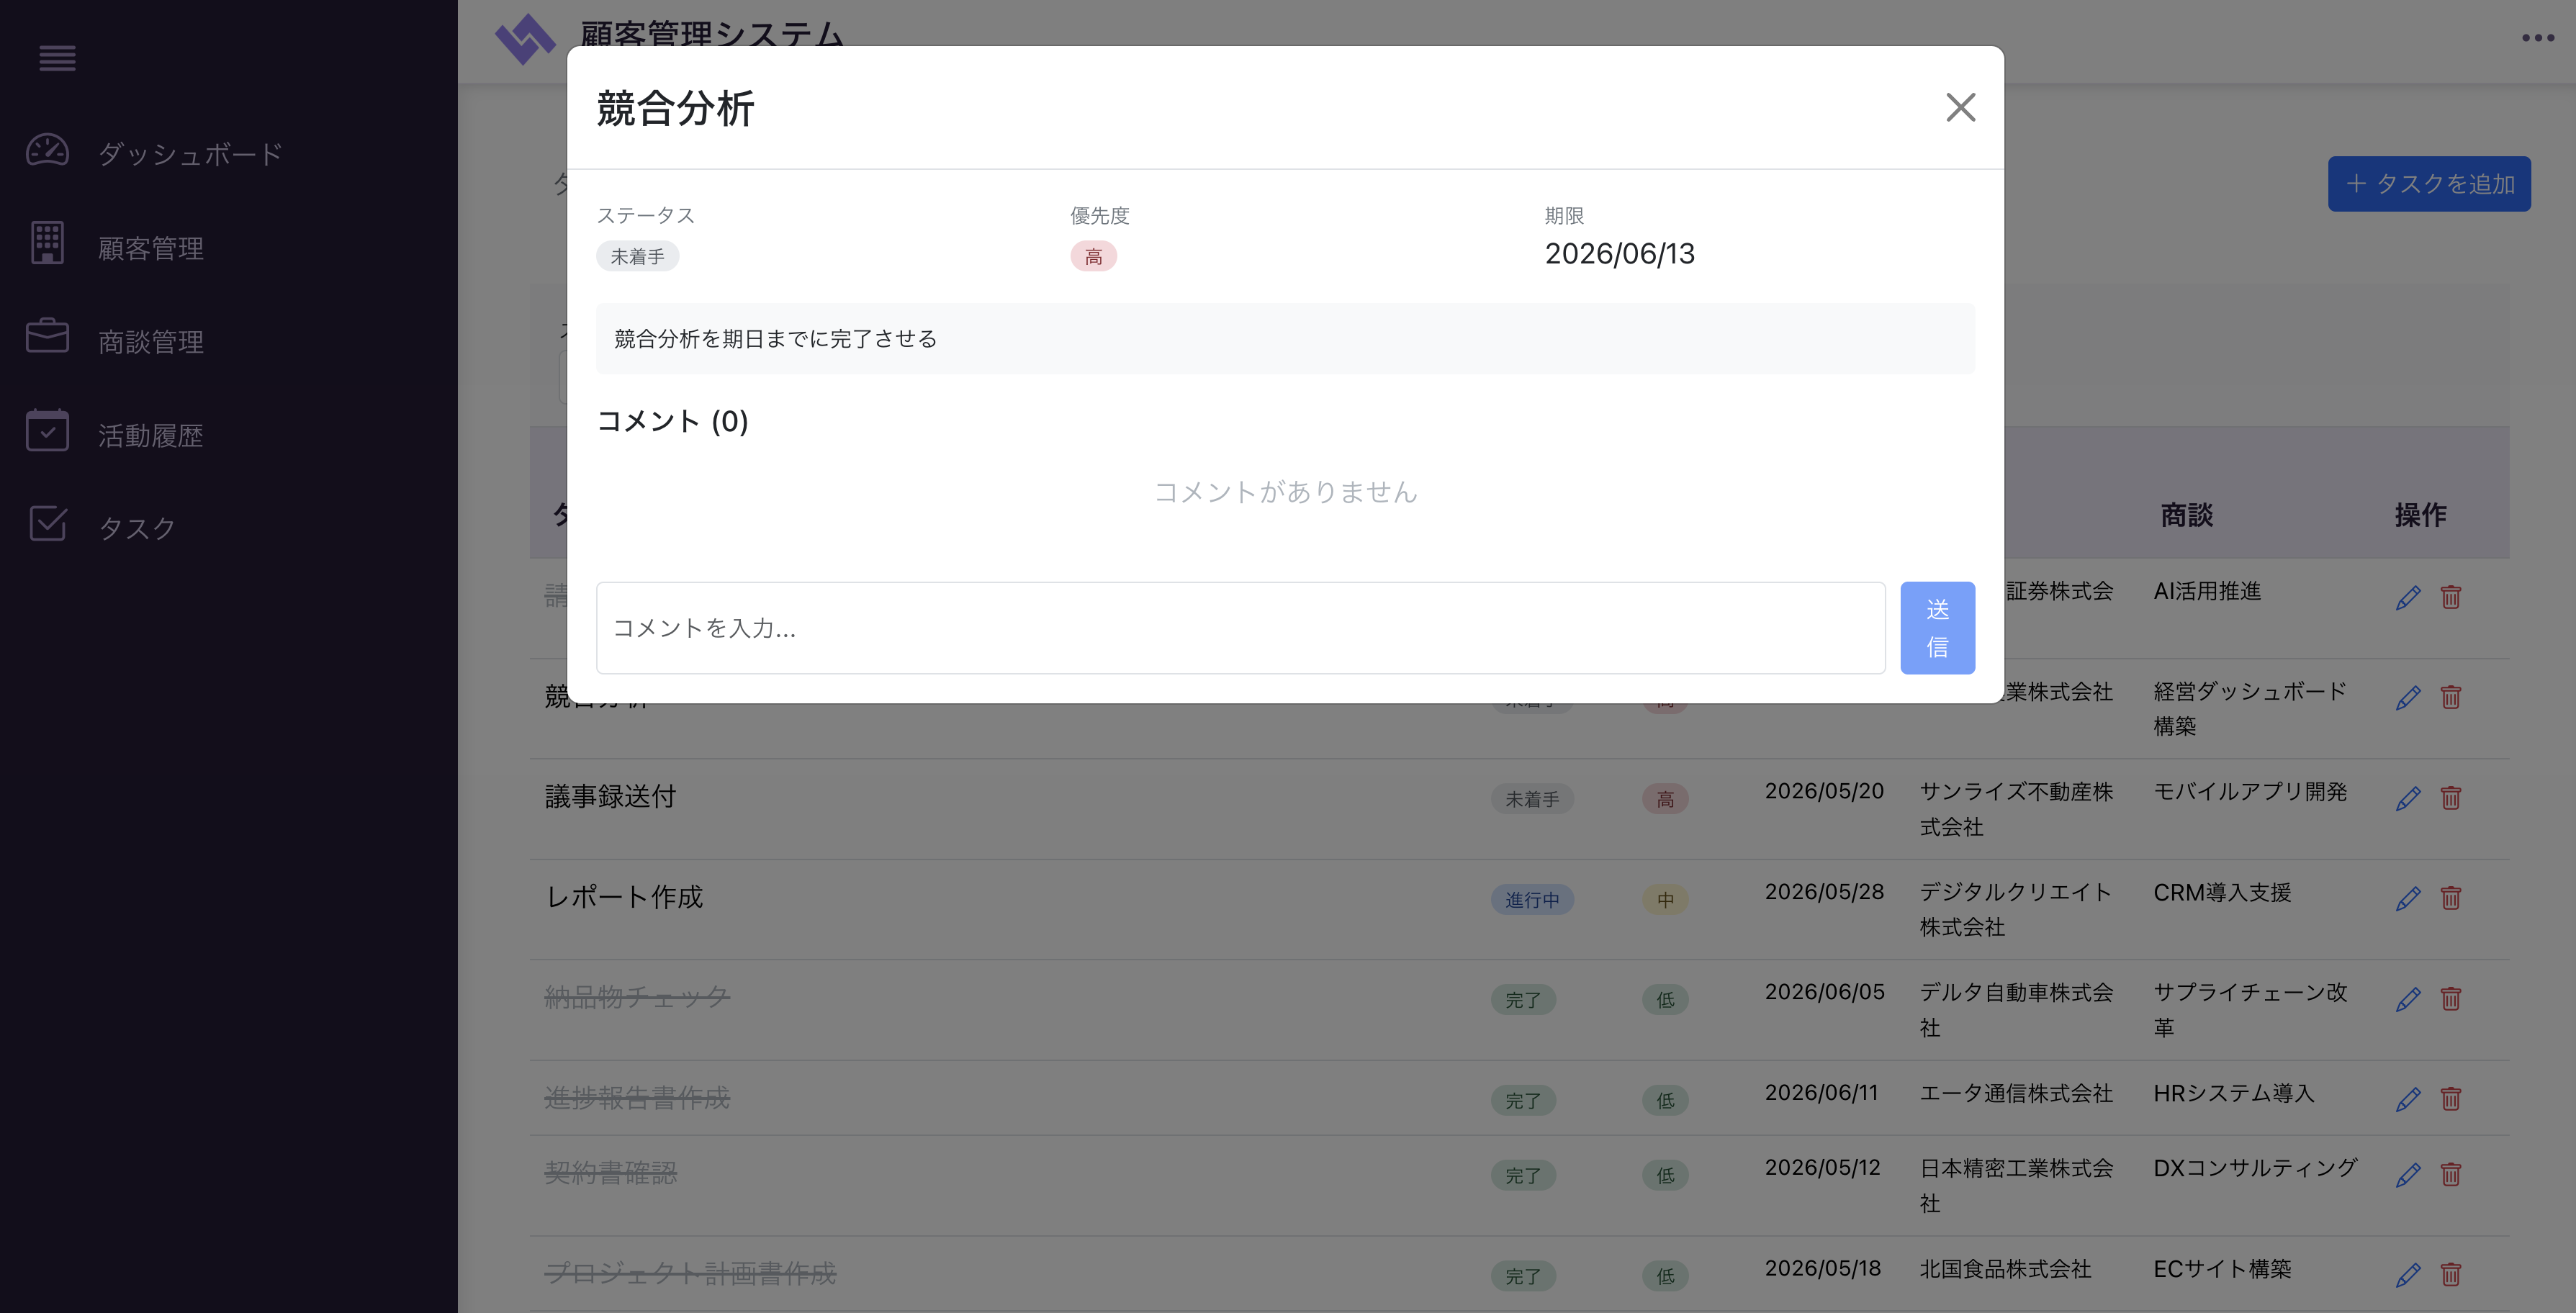Click the dashboard gauge icon

(47, 151)
